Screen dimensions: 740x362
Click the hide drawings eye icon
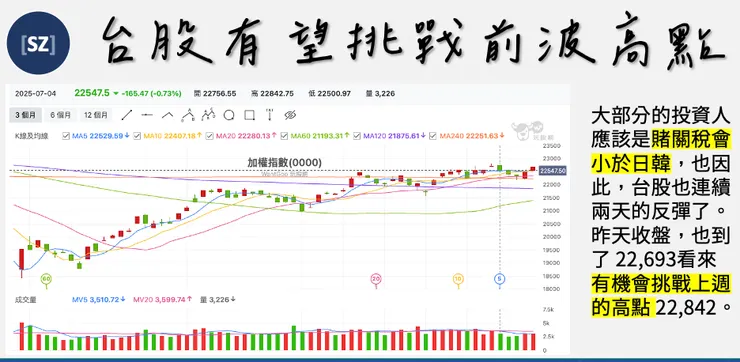point(290,115)
